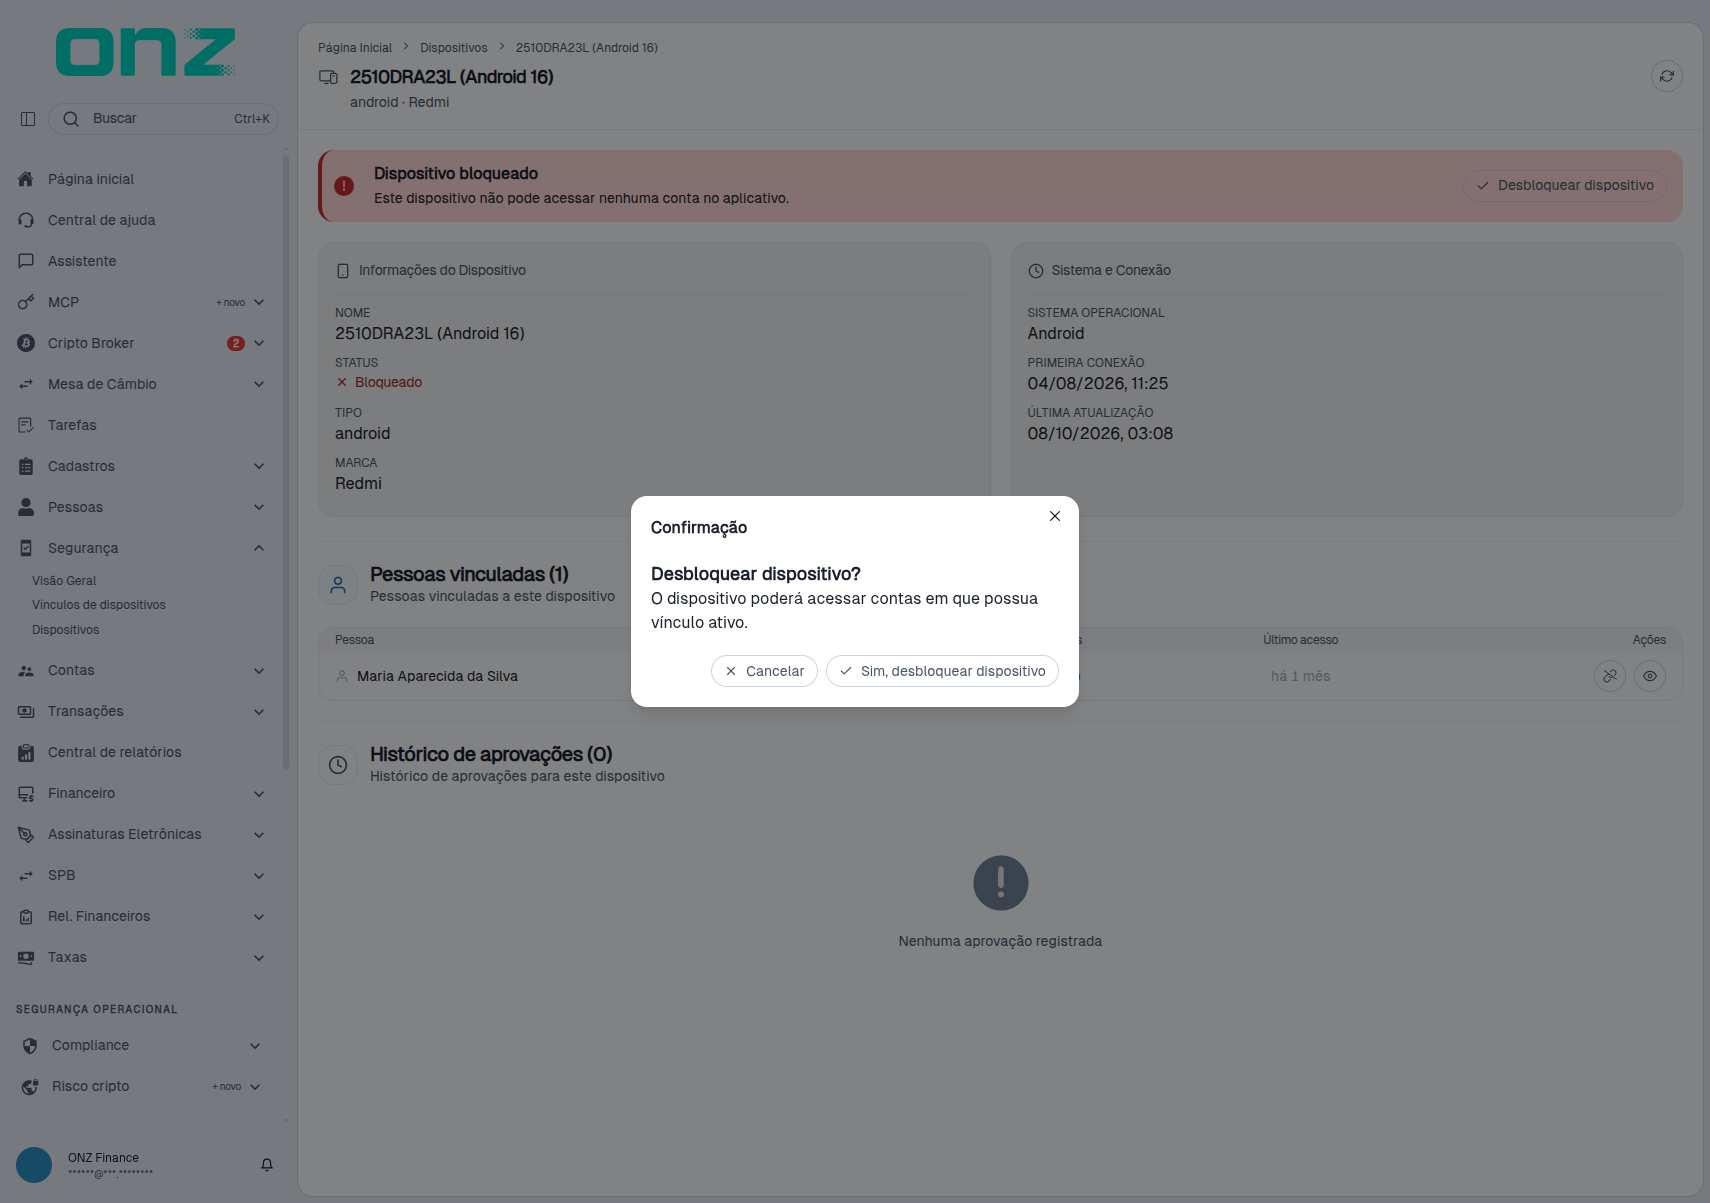The image size is (1710, 1203).
Task: Open Vínculos de dispositivos submenu item
Action: coord(99,605)
